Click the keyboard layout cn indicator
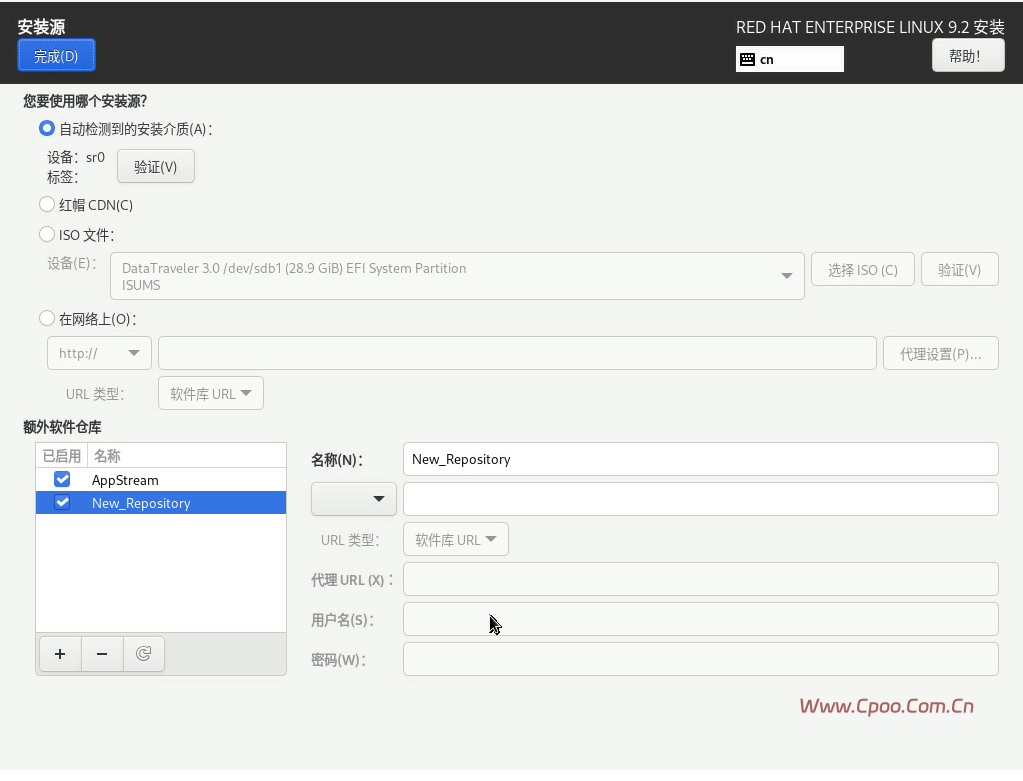1023x781 pixels. pos(789,59)
